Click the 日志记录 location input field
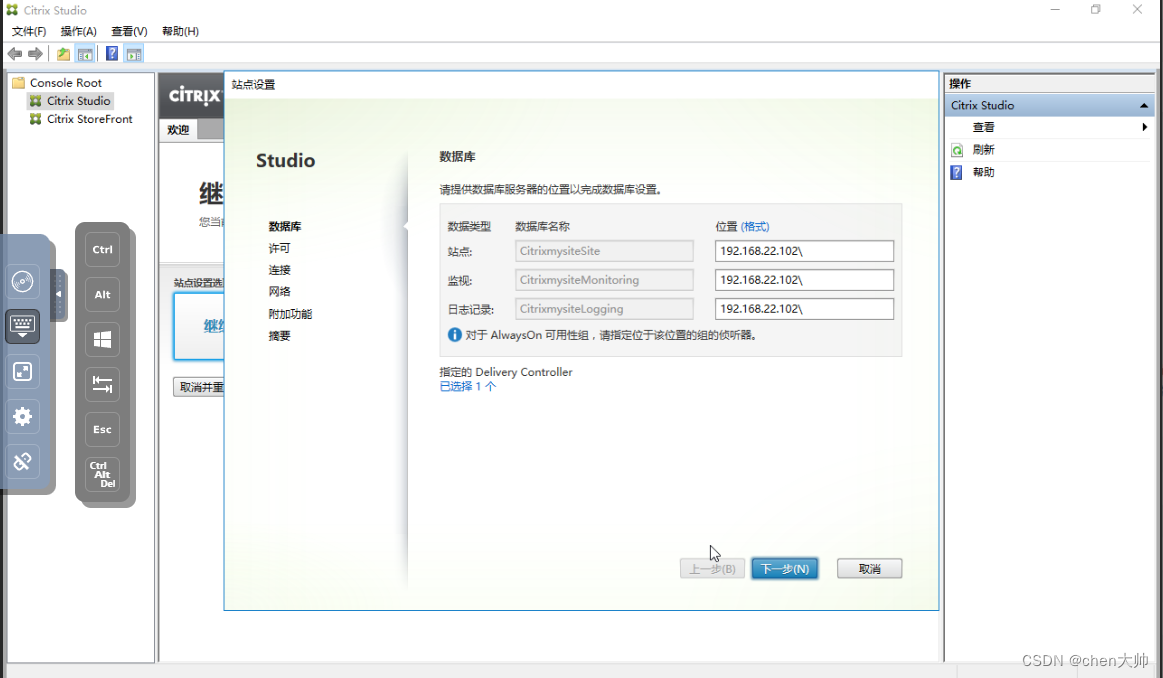Viewport: 1163px width, 678px height. click(804, 309)
